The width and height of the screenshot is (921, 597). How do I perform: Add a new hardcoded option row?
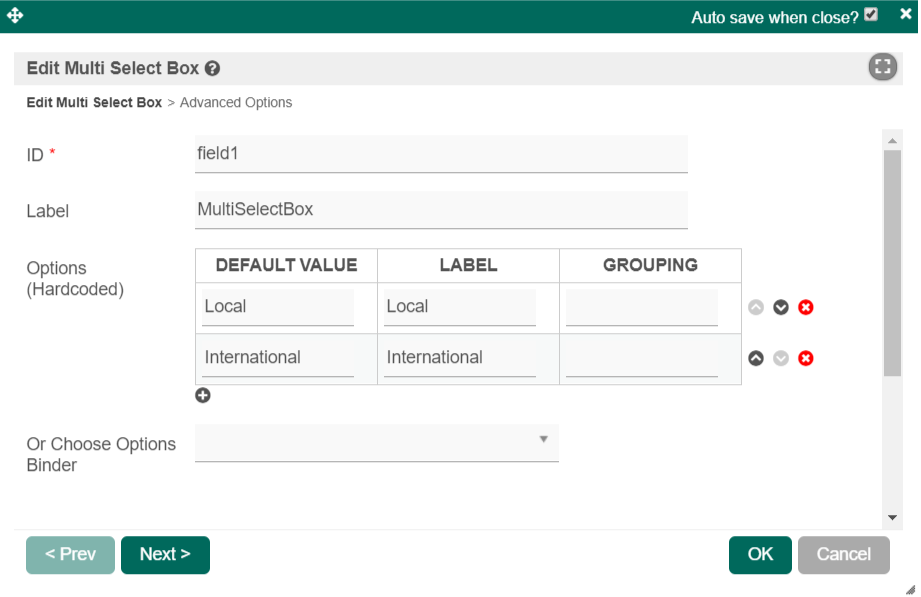tap(203, 396)
